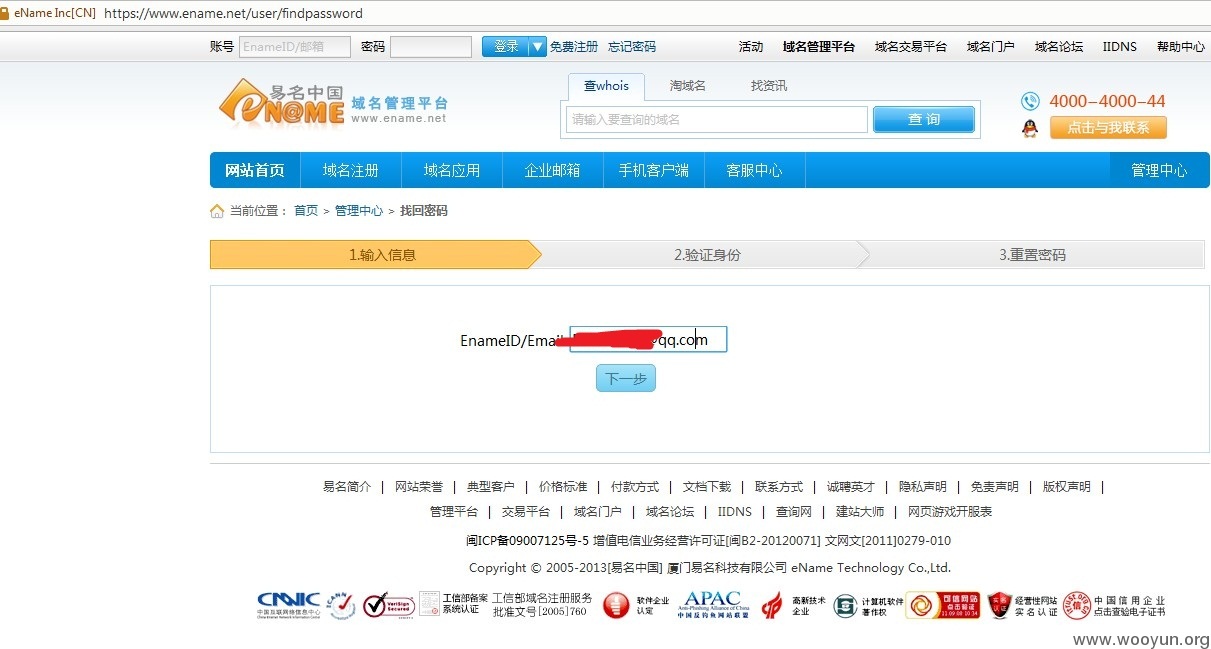
Task: Open the 活动 top link
Action: click(751, 47)
